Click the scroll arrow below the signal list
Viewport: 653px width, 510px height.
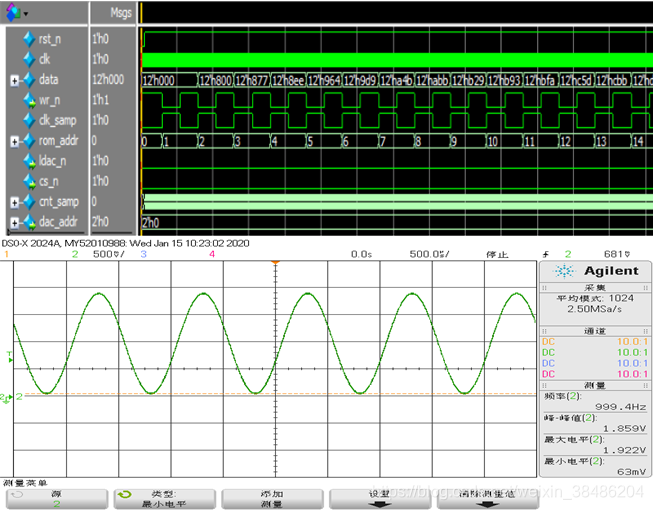[8, 233]
